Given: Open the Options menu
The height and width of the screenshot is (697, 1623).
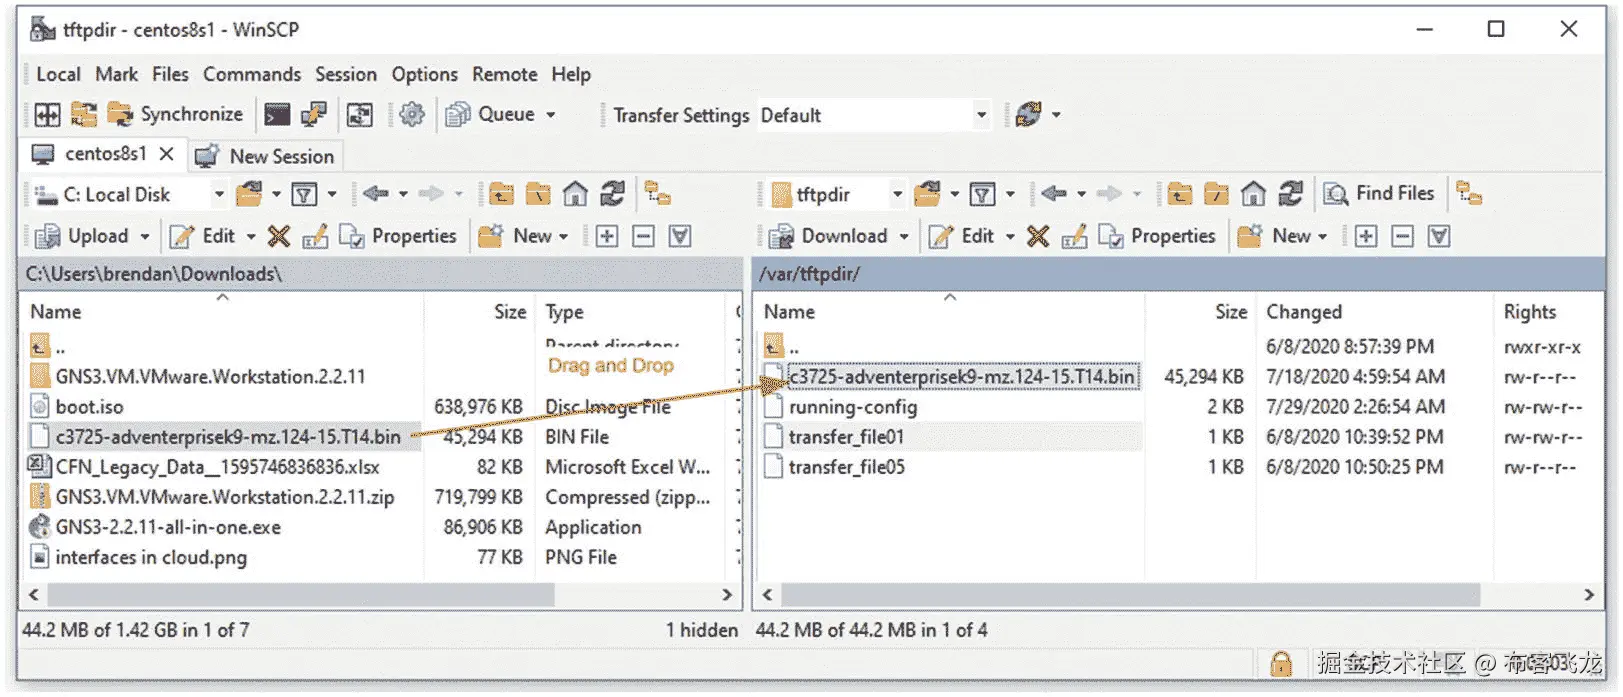Looking at the screenshot, I should pyautogui.click(x=424, y=74).
